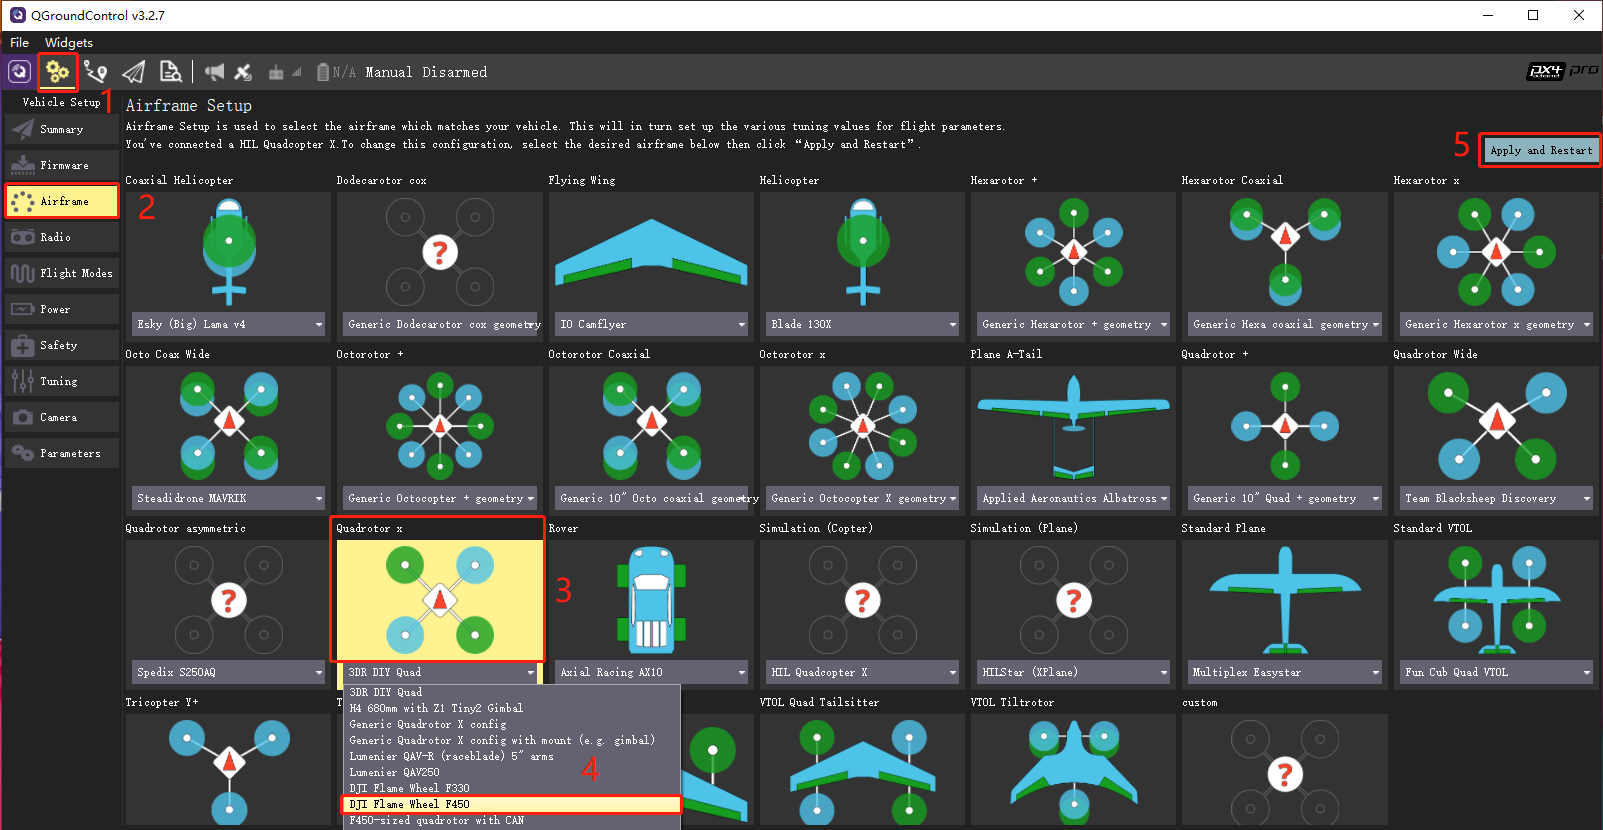Open Vehicle Setup gears icon
This screenshot has width=1603, height=830.
click(x=58, y=72)
